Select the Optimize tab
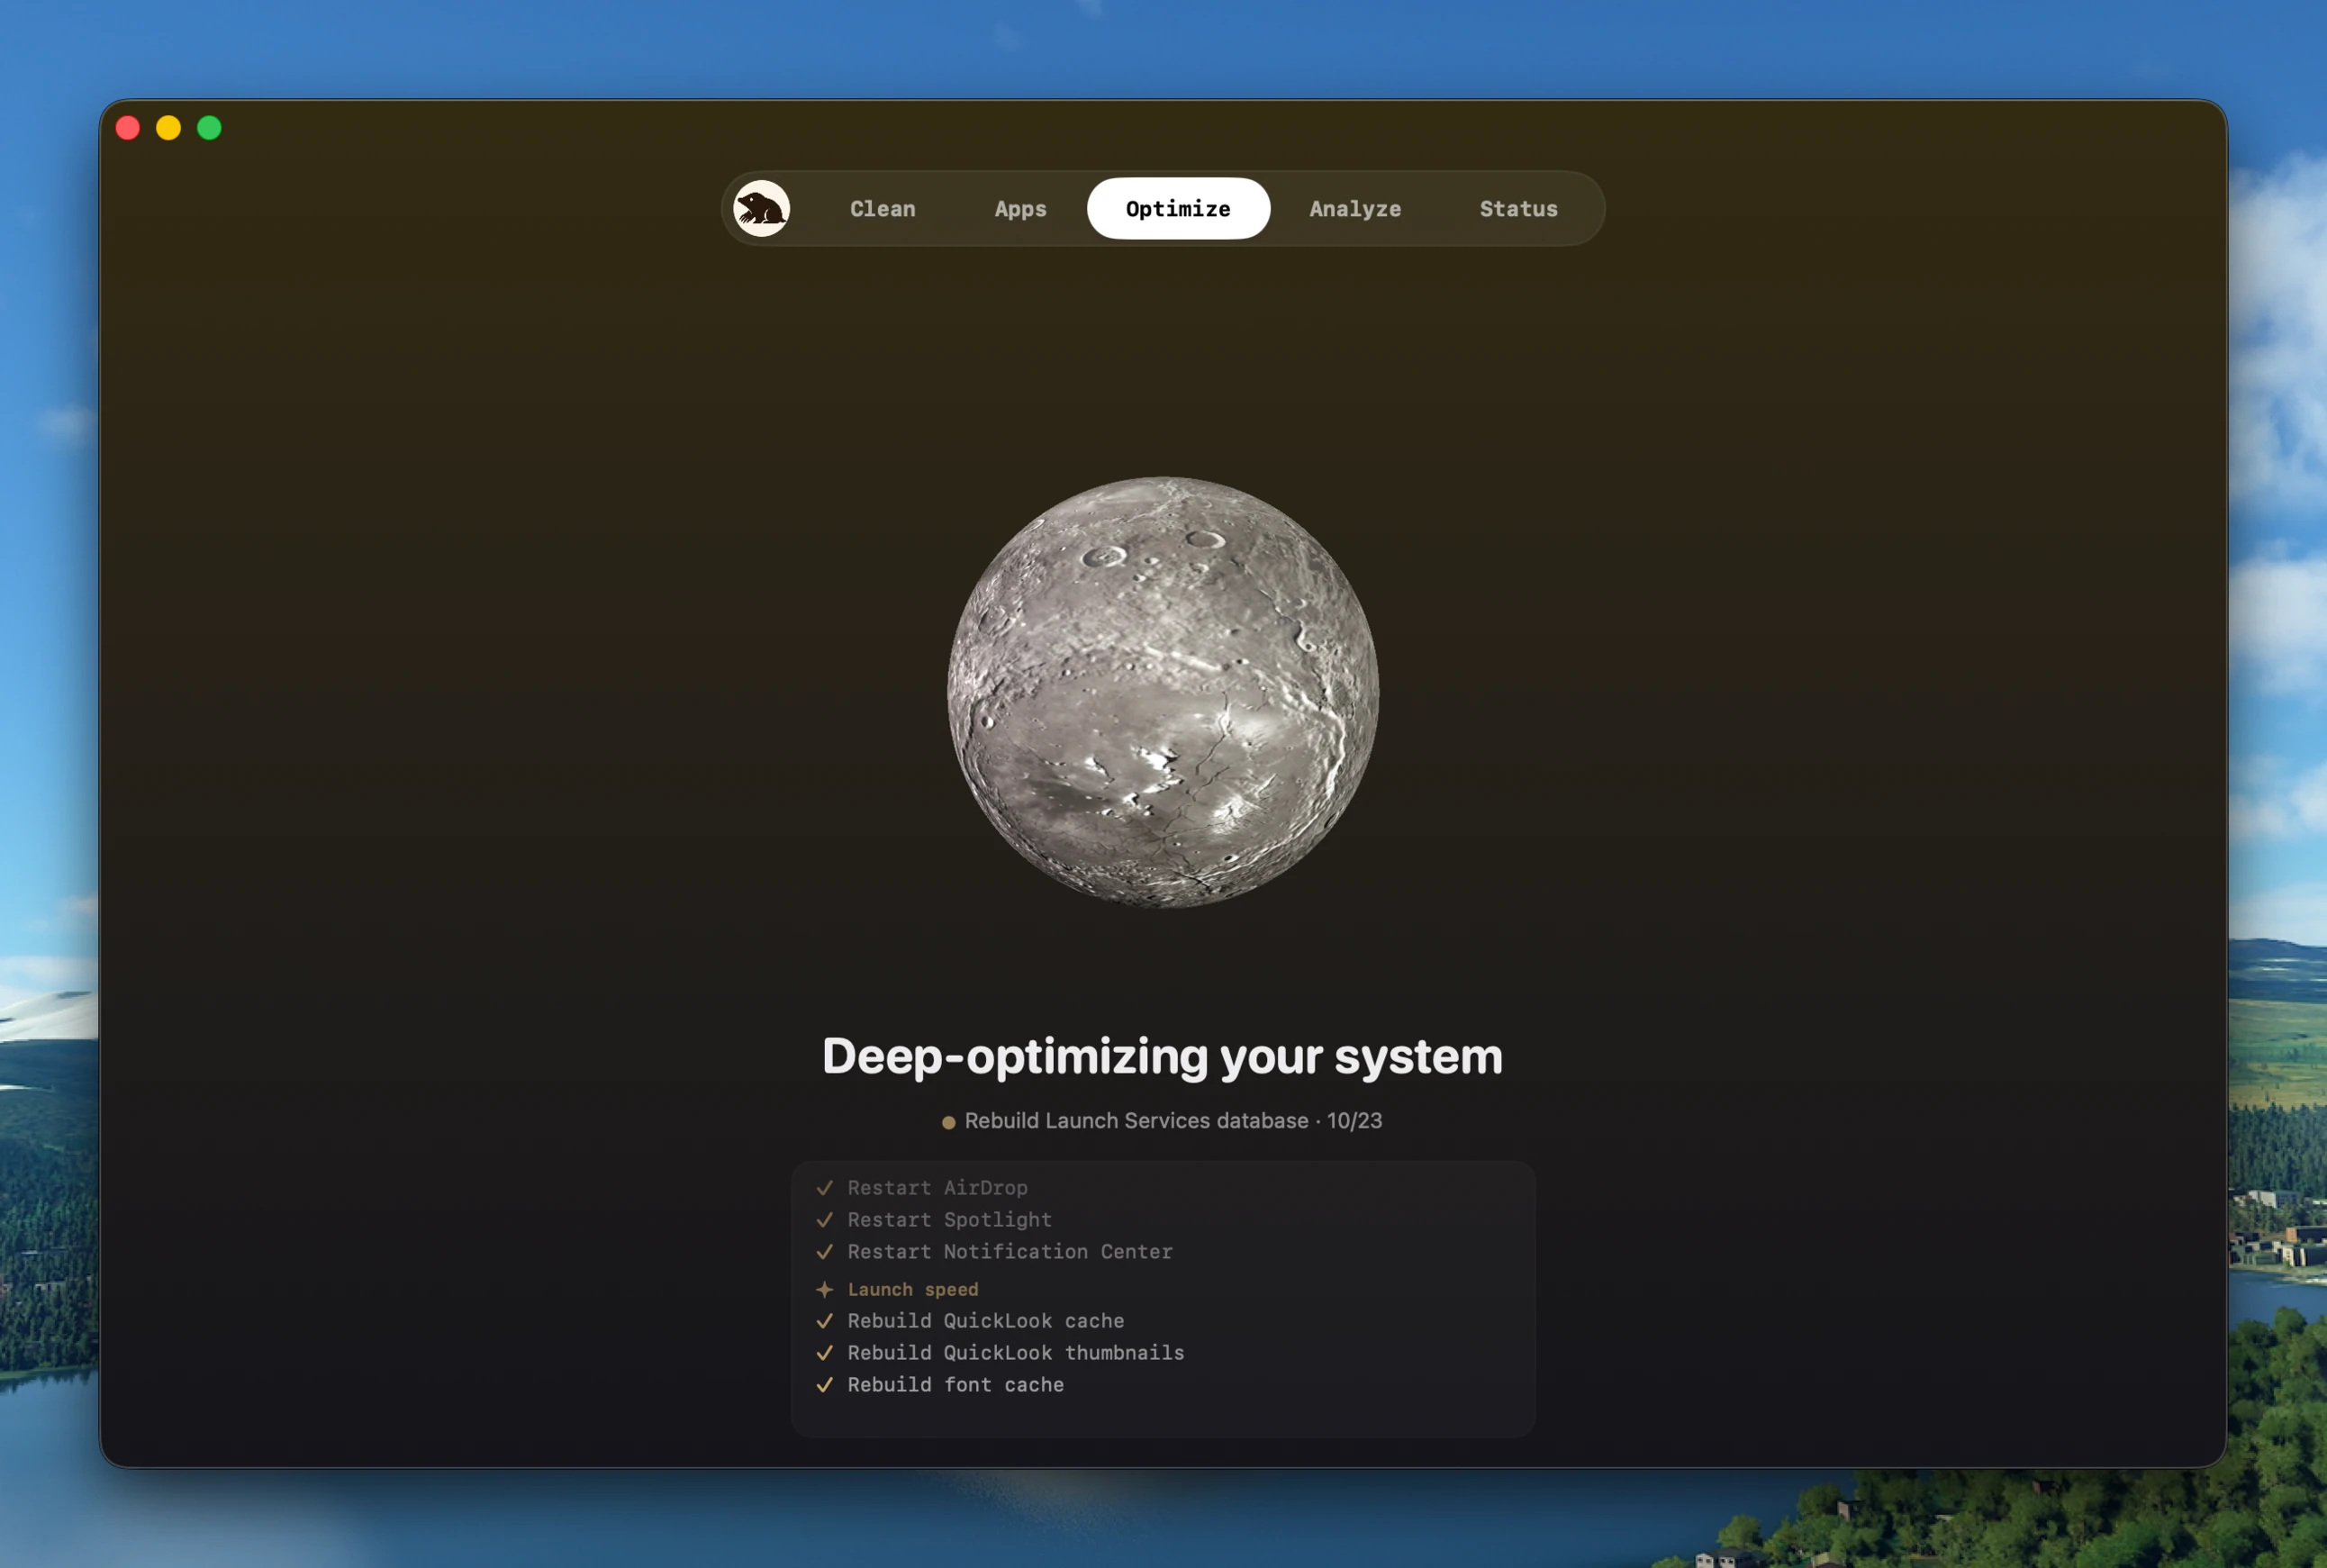The width and height of the screenshot is (2327, 1568). pyautogui.click(x=1178, y=209)
